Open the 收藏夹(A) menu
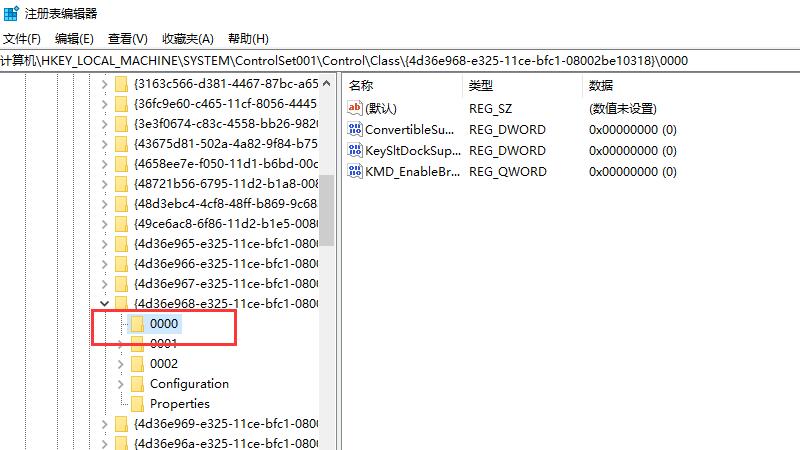This screenshot has height=450, width=800. click(x=187, y=38)
